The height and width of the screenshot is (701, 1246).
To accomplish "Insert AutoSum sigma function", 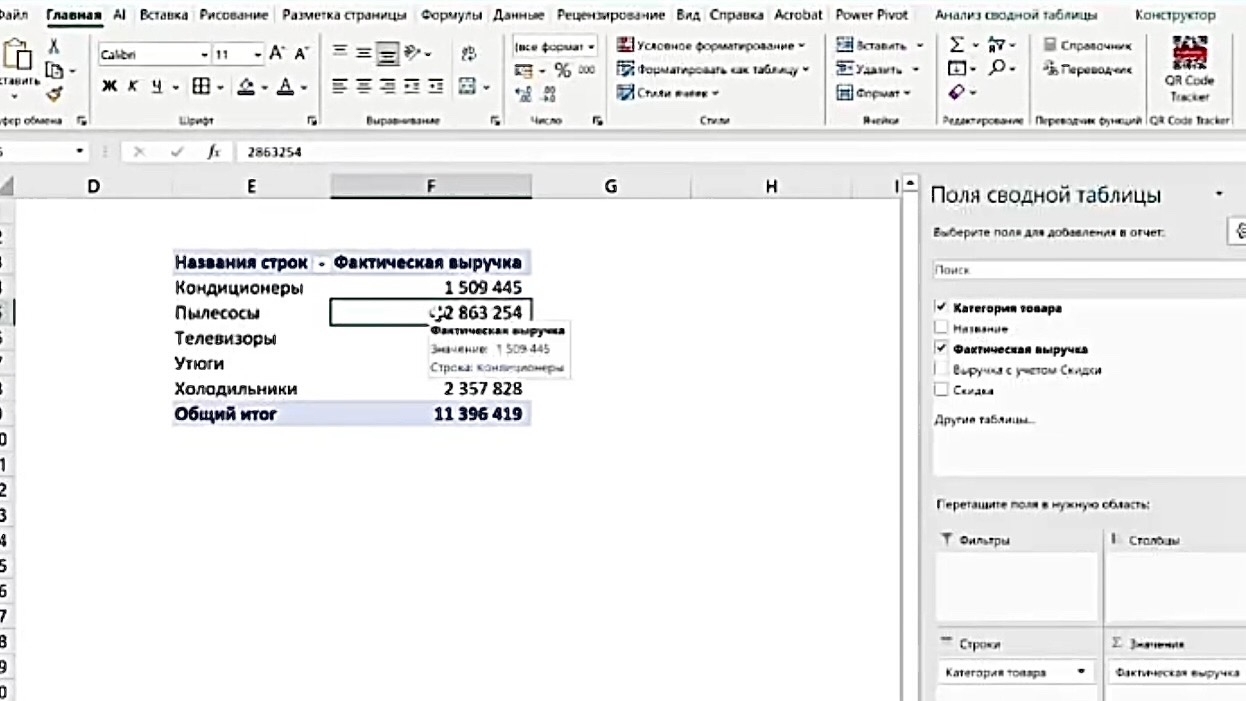I will (957, 46).
